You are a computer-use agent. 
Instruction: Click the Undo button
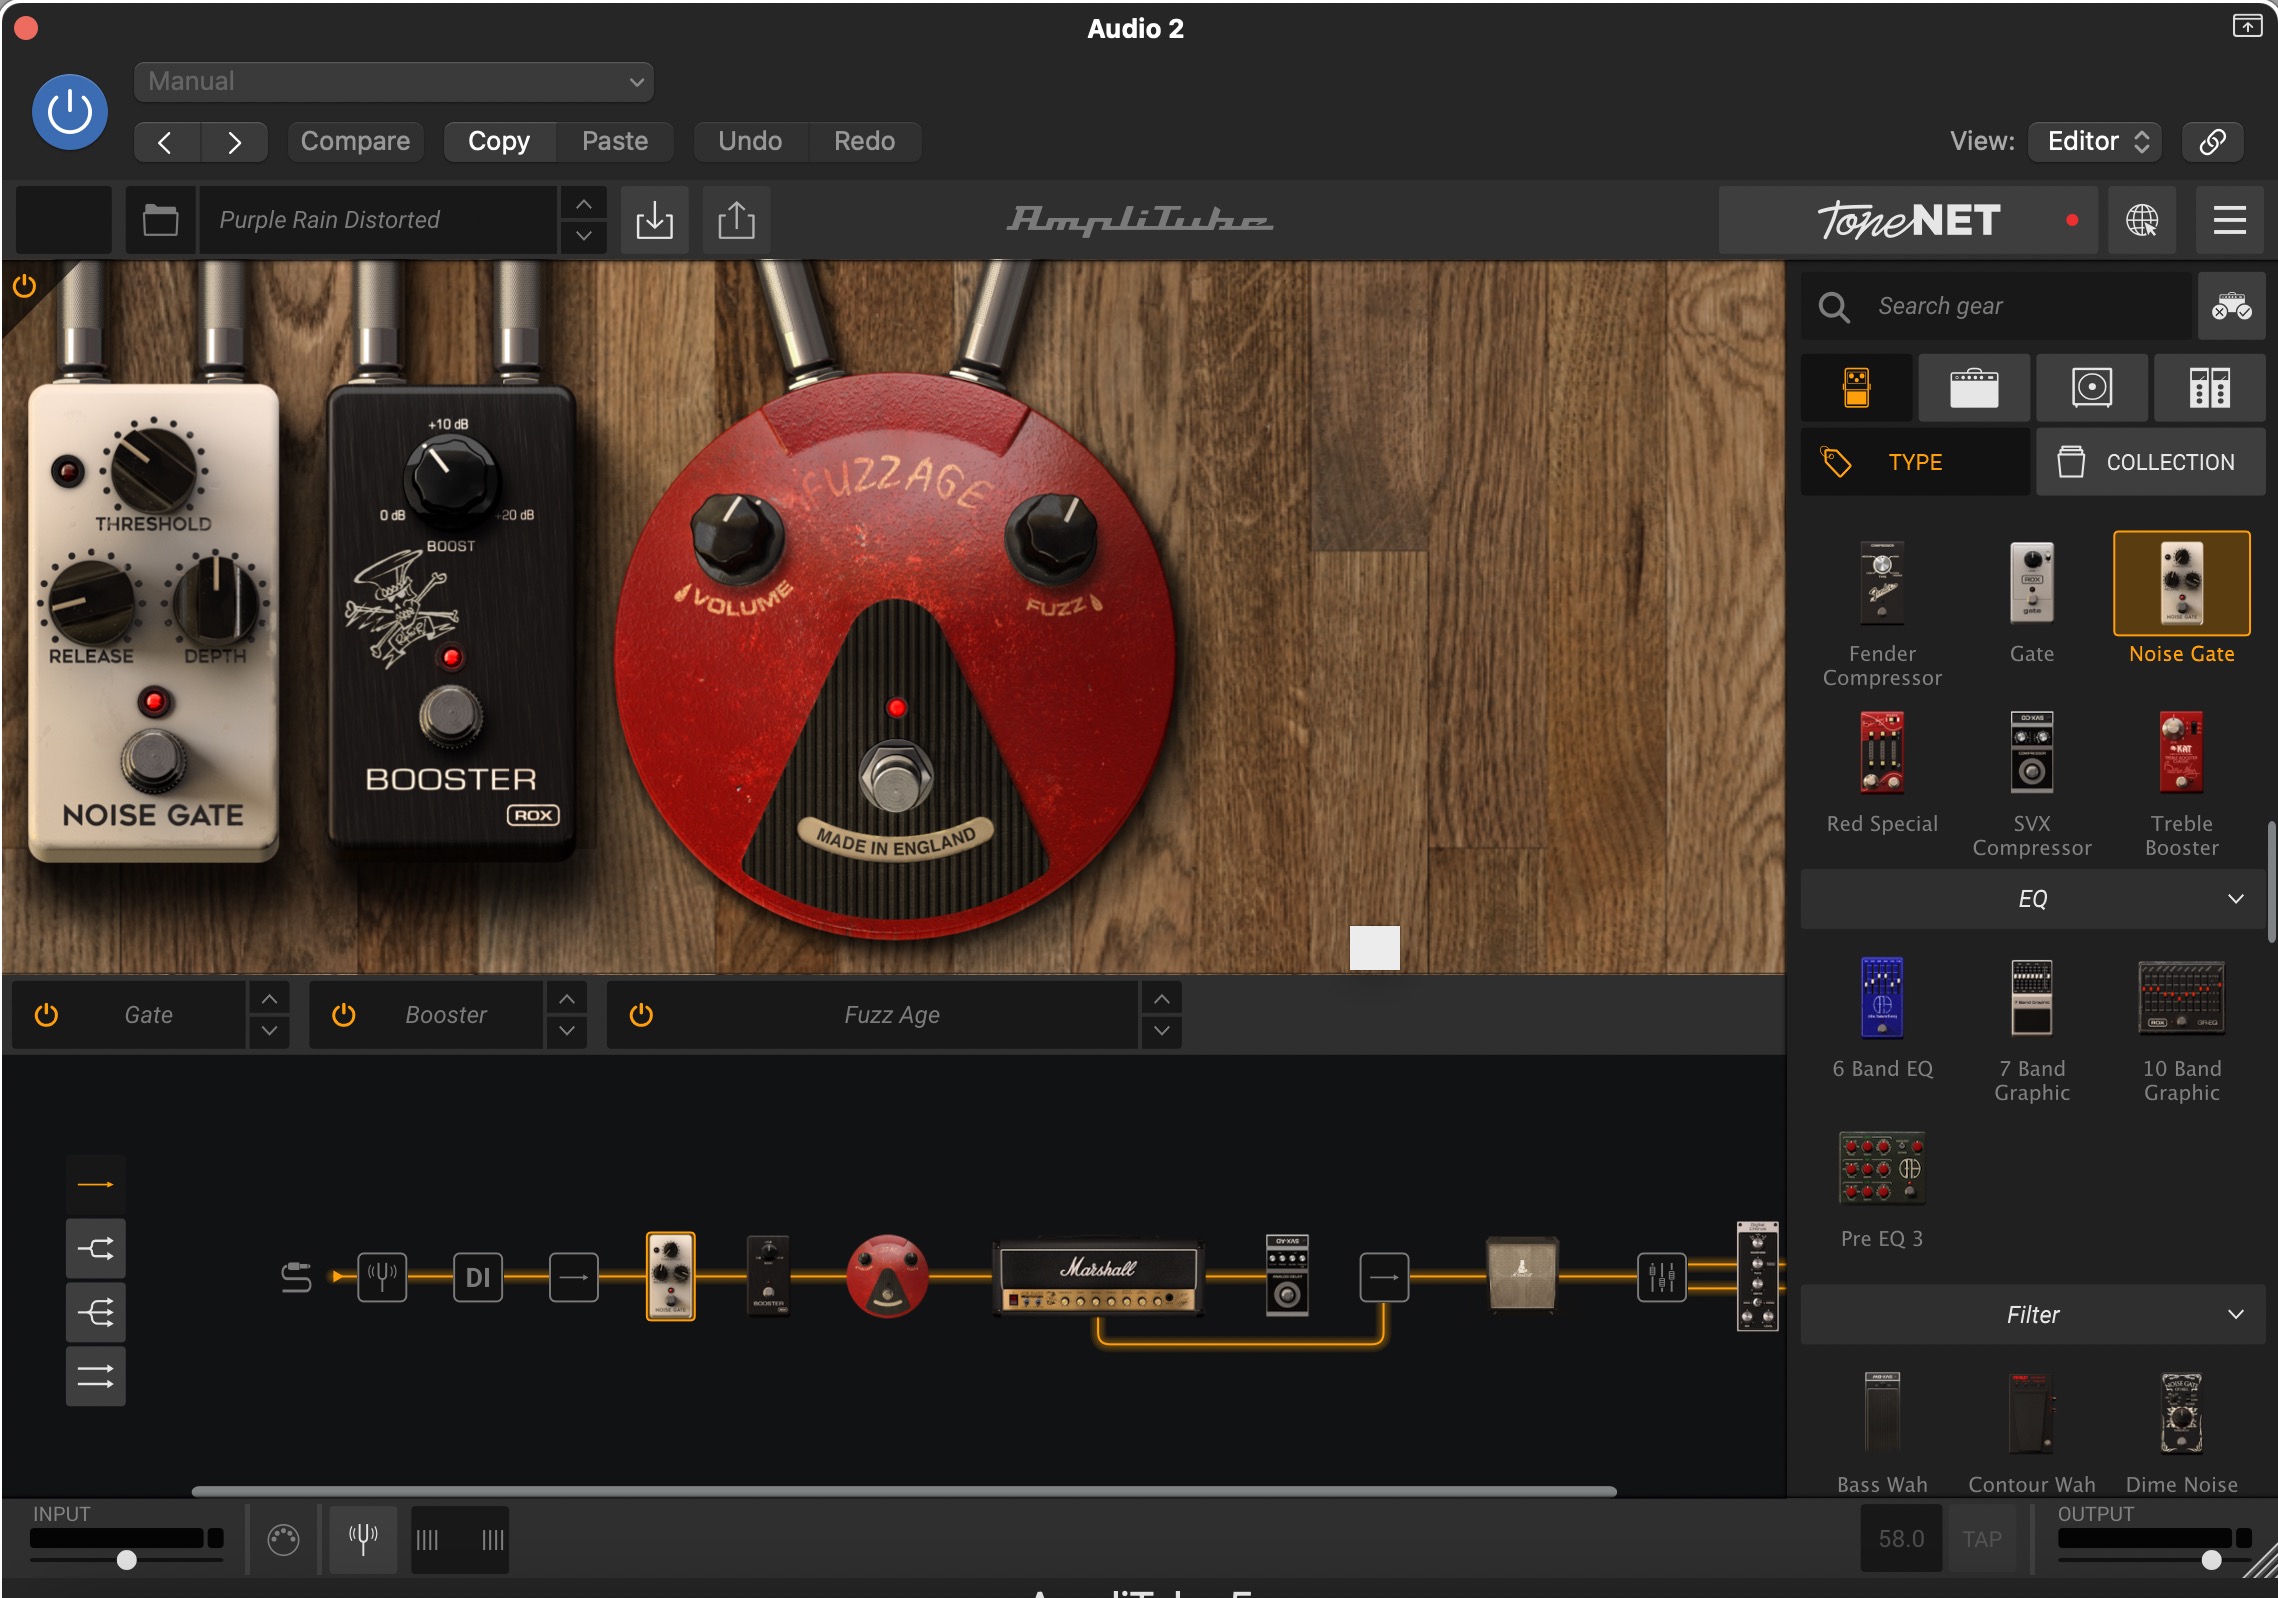(750, 142)
